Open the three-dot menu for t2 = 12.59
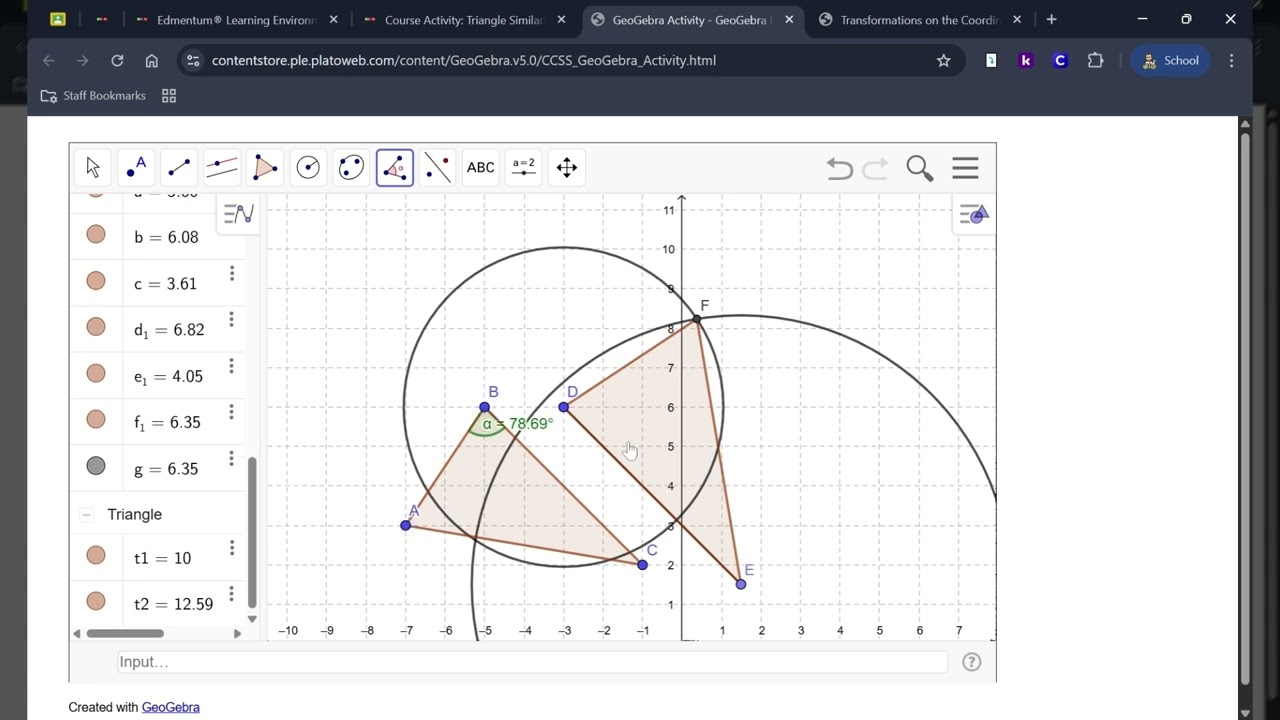This screenshot has width=1280, height=720. click(232, 594)
